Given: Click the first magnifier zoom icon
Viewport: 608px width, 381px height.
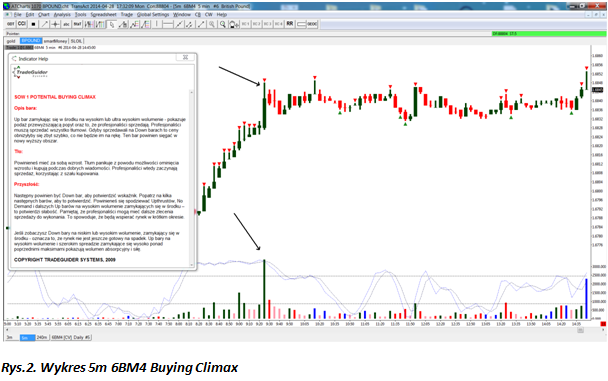Looking at the screenshot, I should [212, 24].
